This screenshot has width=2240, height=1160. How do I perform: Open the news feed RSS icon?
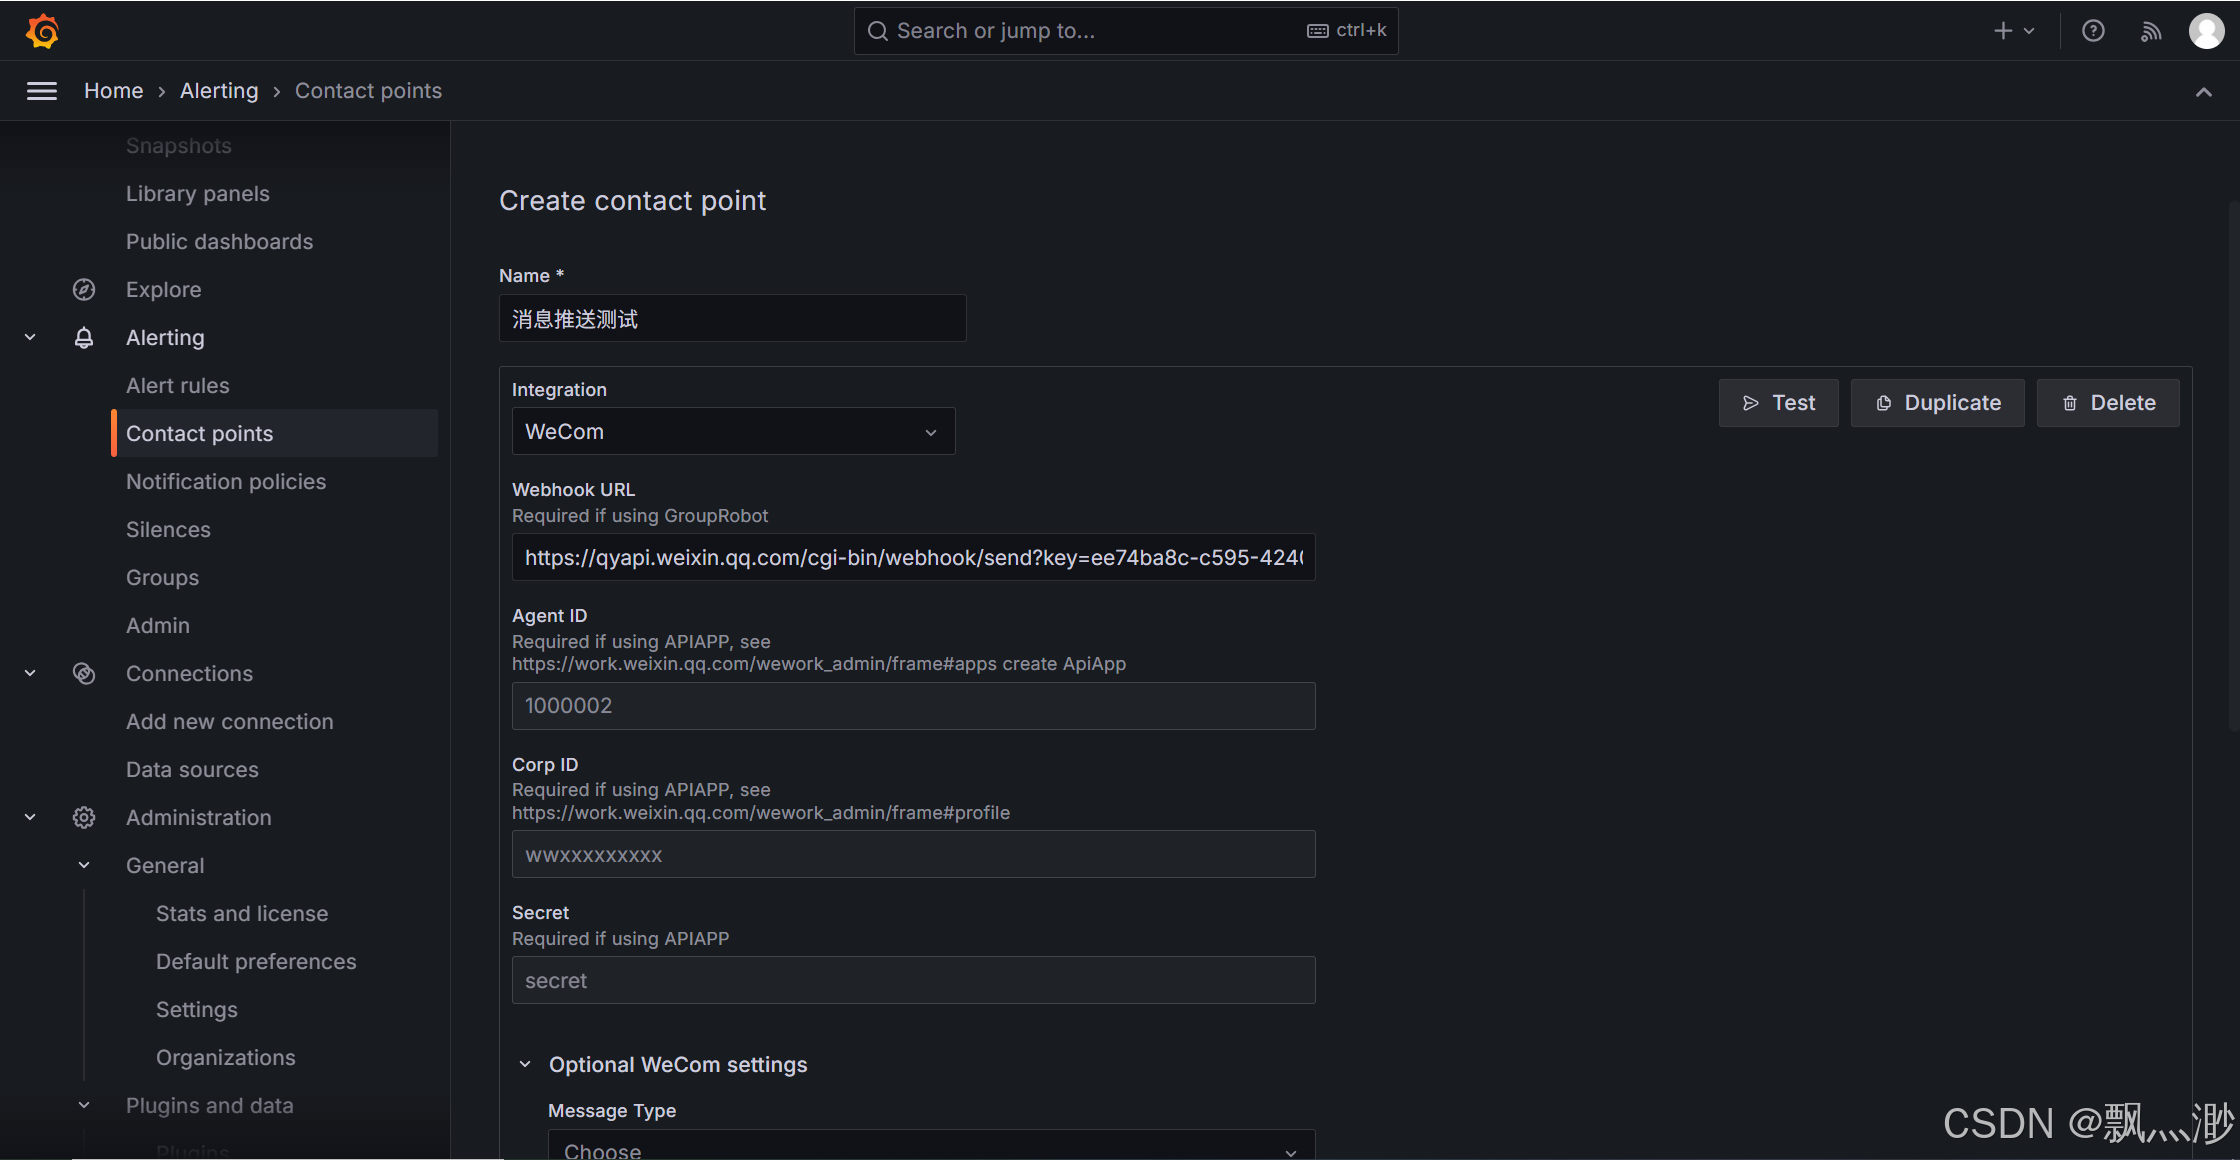pos(2151,31)
